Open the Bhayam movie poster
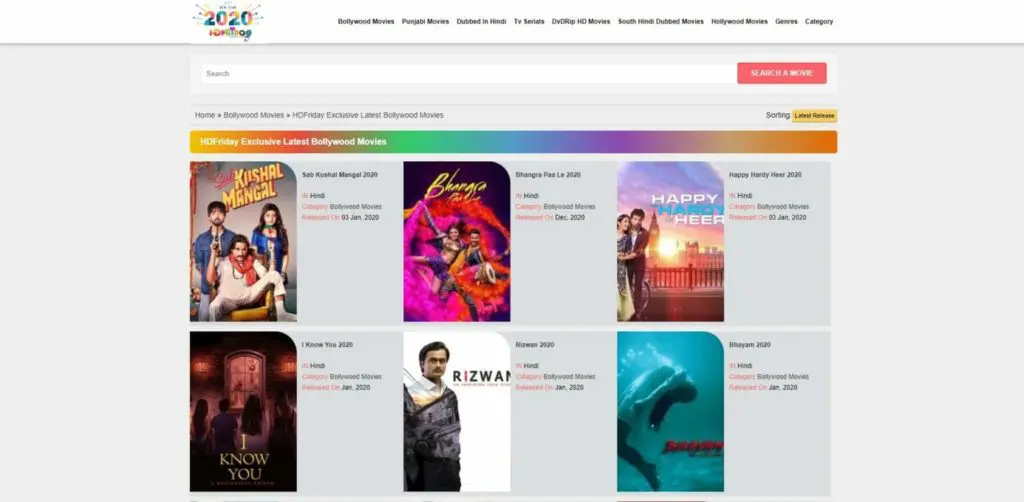This screenshot has width=1024, height=502. 670,411
